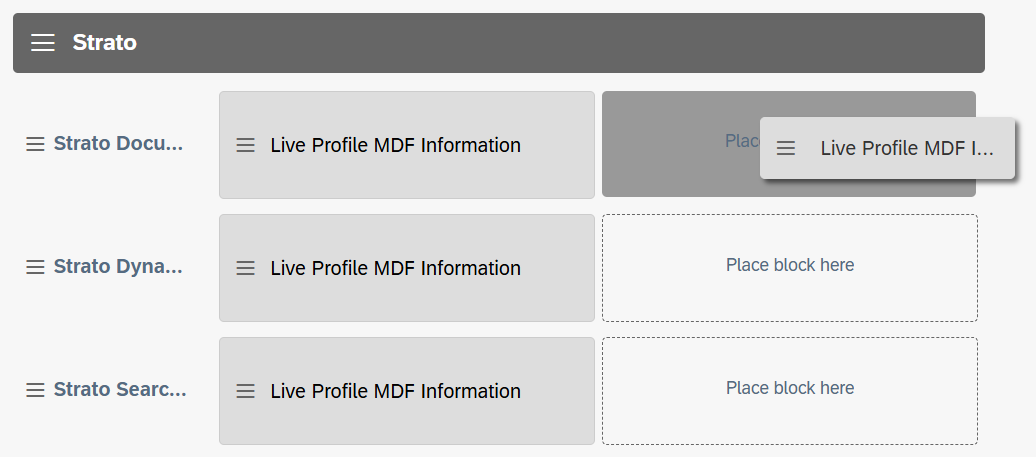Click Place block here in Strato Searc... row
Image resolution: width=1036 pixels, height=457 pixels.
pyautogui.click(x=790, y=389)
